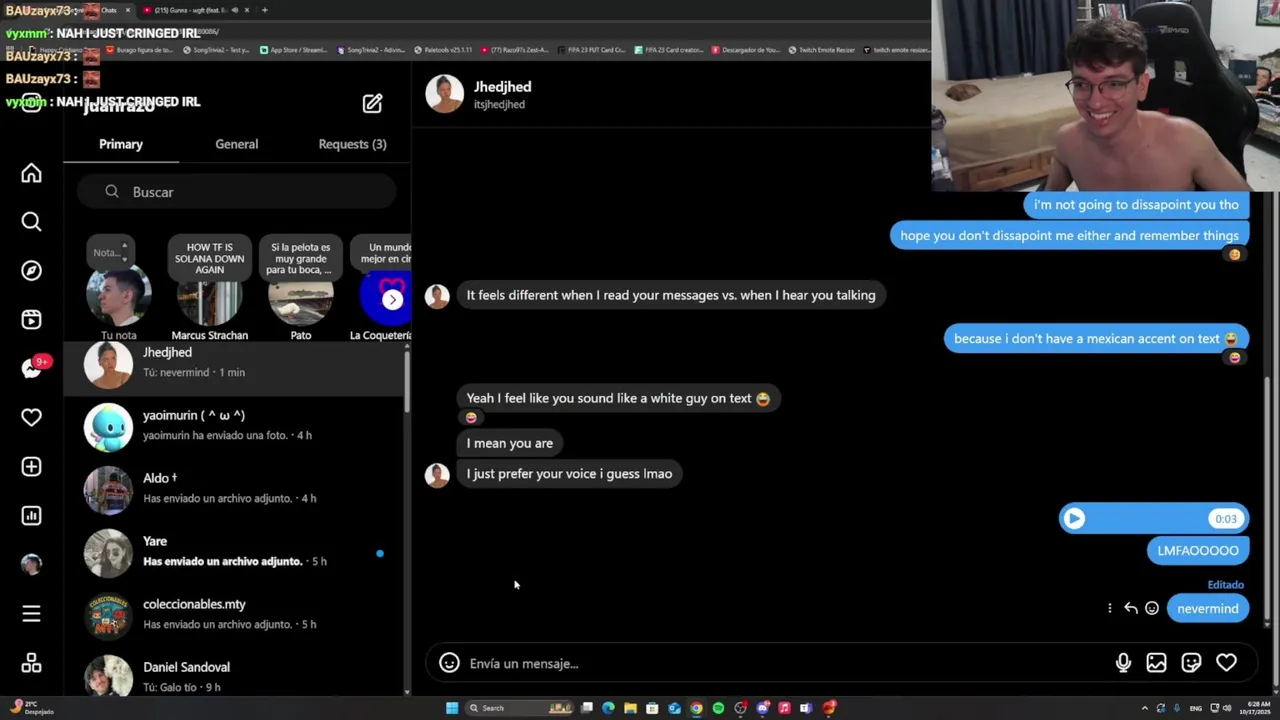The image size is (1280, 720).
Task: Click Jhedjhed's avatar in chat header
Action: click(444, 93)
